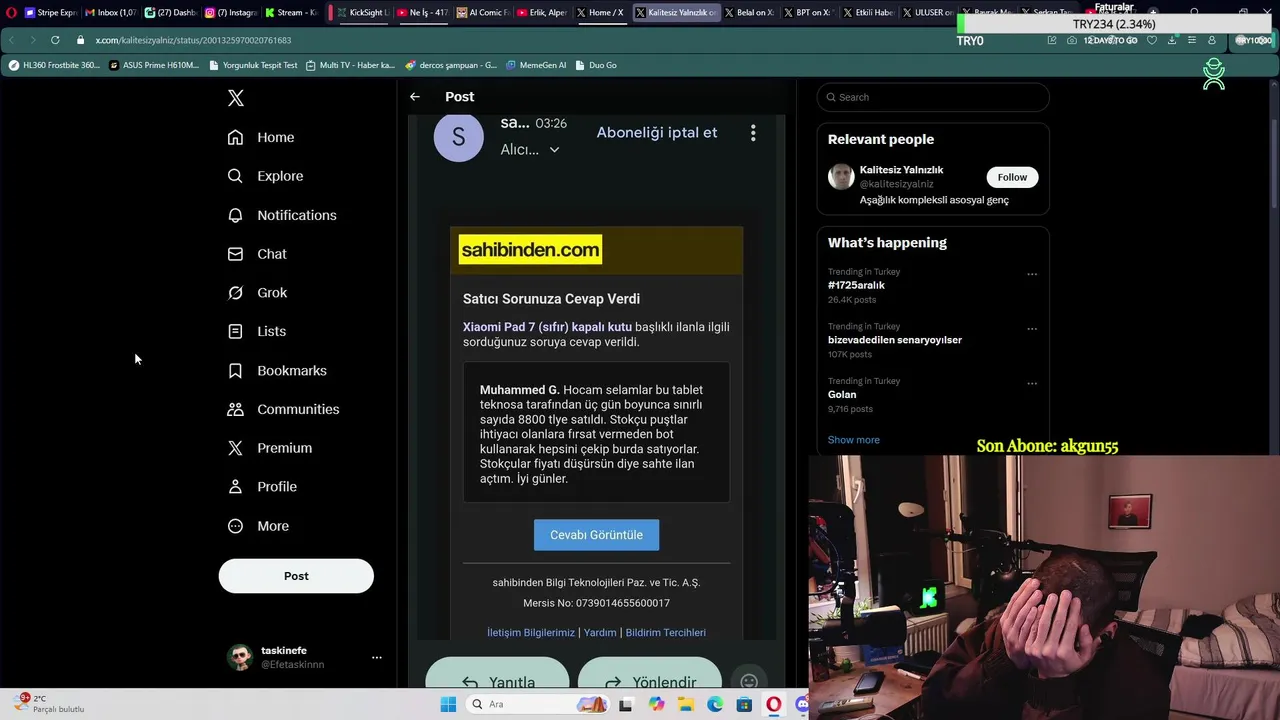1280x720 pixels.
Task: Open the Duo Go bookmark
Action: coord(596,65)
